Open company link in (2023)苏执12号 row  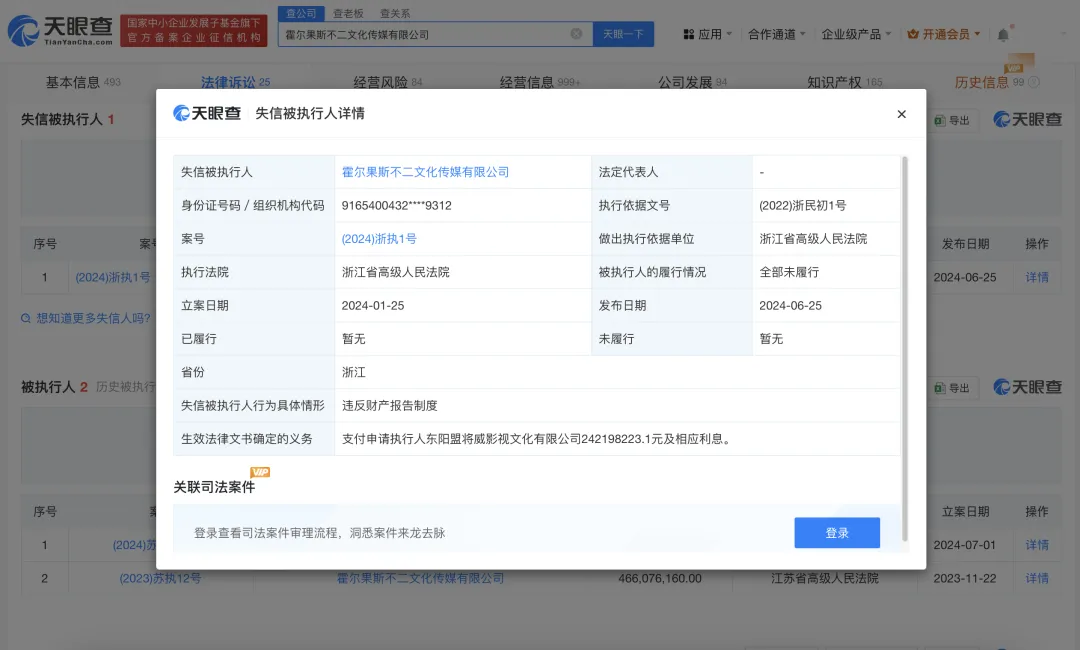pos(420,578)
